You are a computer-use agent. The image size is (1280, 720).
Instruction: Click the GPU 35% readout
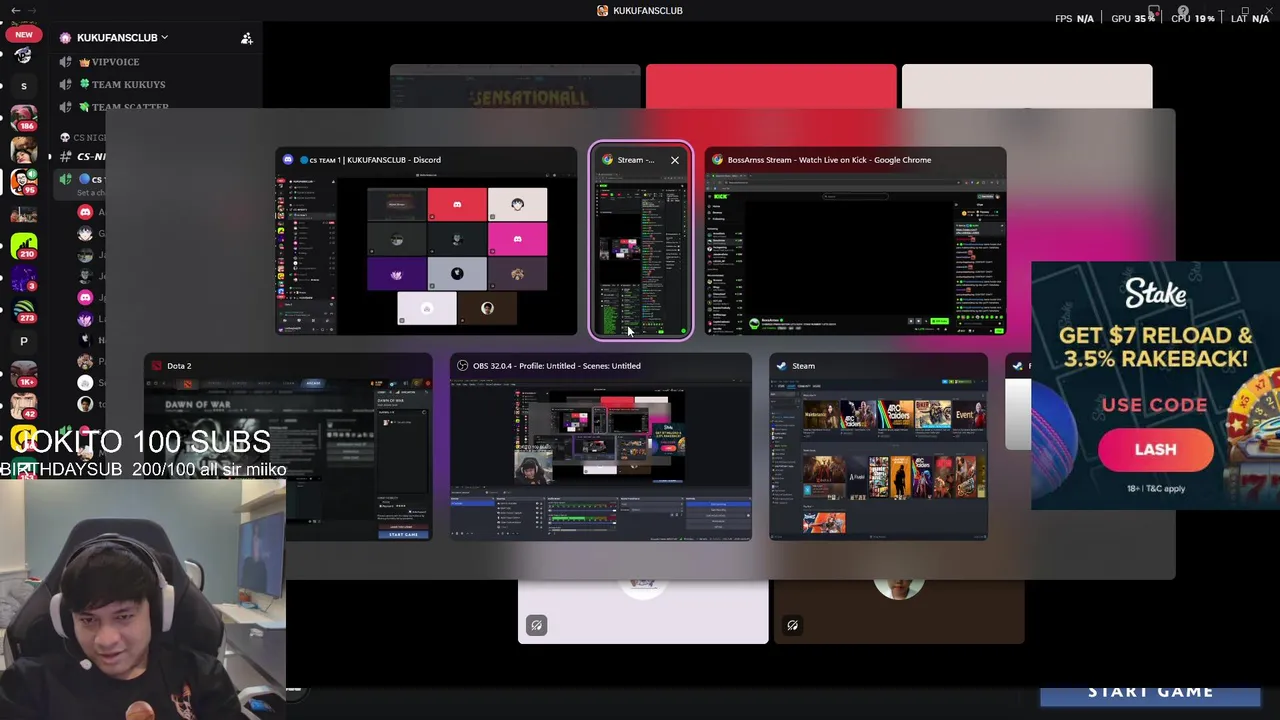1133,18
